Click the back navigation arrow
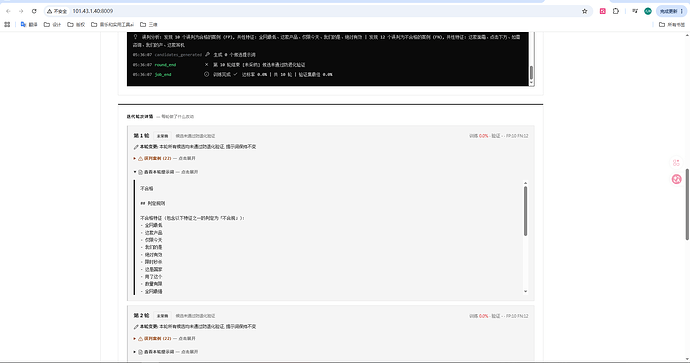Image resolution: width=690 pixels, height=363 pixels. tap(8, 11)
